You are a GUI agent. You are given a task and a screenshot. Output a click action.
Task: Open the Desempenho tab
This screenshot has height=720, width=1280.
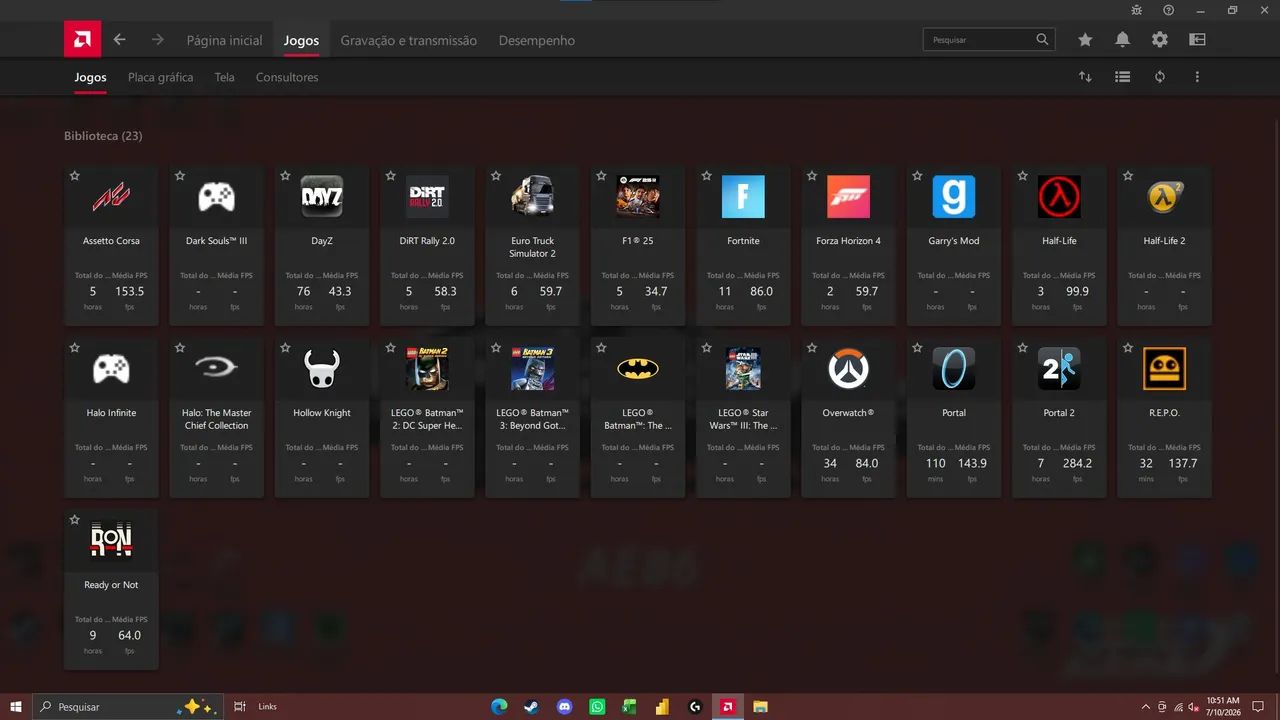point(537,41)
